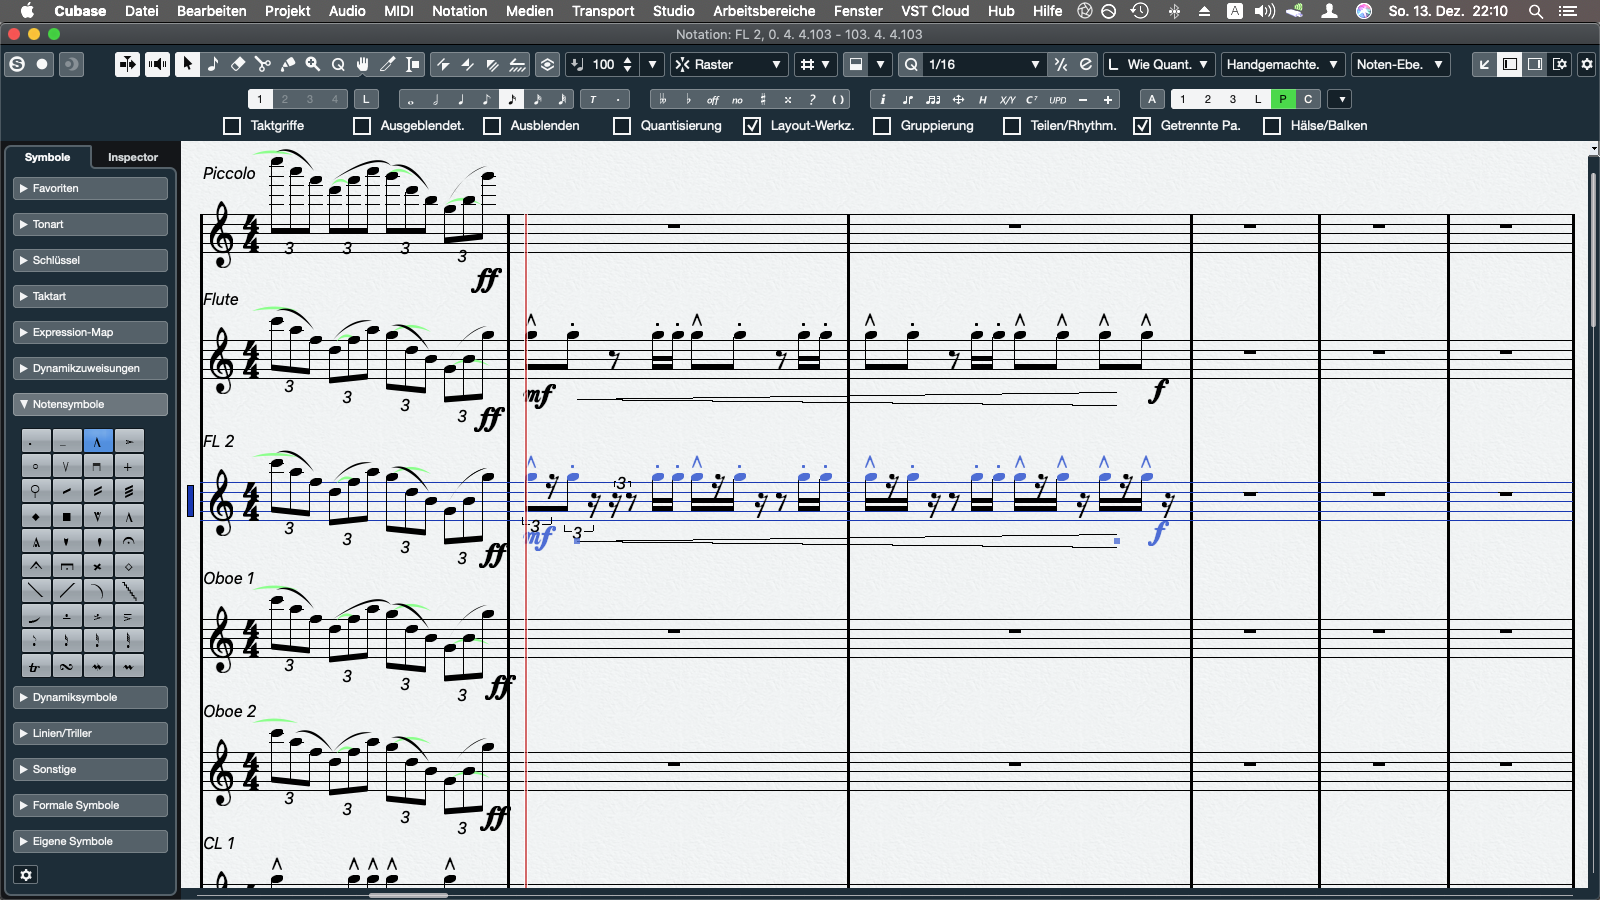Switch to the Inspector tab
This screenshot has width=1600, height=900.
pyautogui.click(x=133, y=157)
